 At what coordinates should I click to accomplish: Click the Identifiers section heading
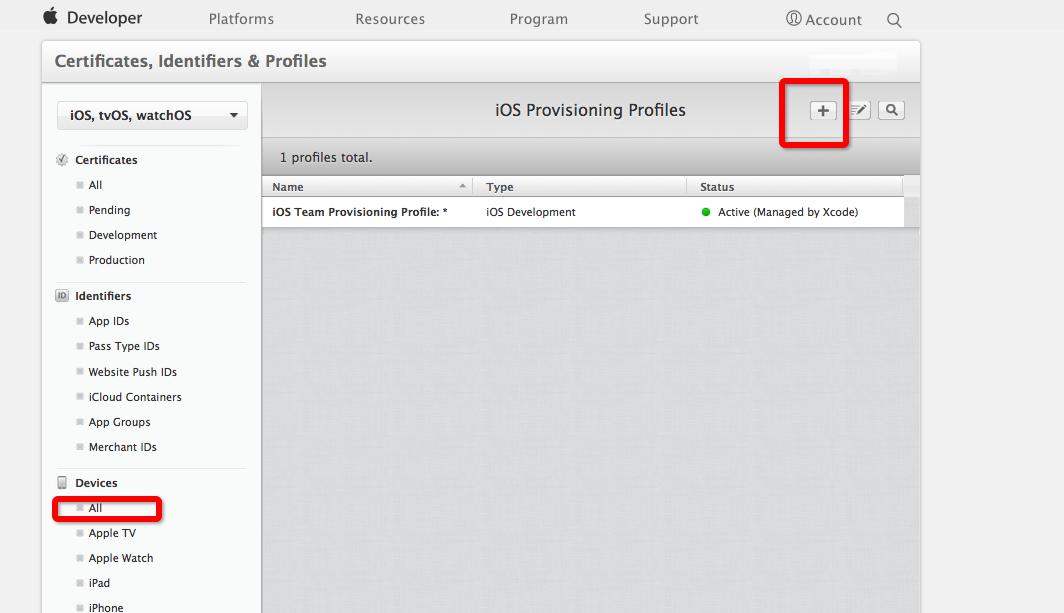(x=103, y=295)
